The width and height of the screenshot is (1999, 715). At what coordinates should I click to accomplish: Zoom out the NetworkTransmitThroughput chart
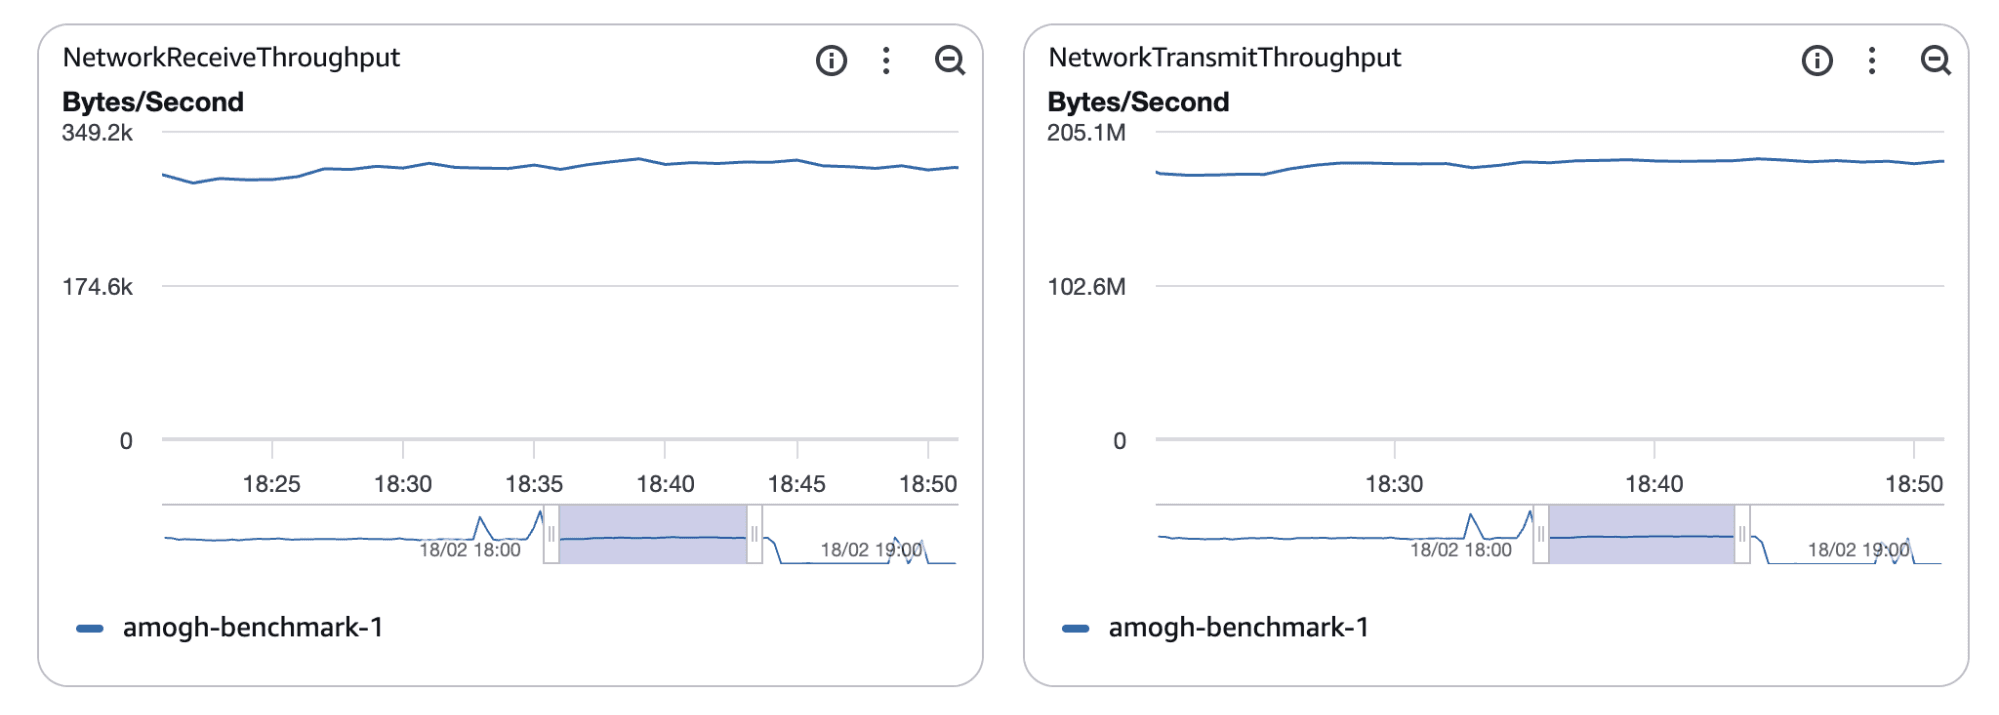click(x=1935, y=61)
